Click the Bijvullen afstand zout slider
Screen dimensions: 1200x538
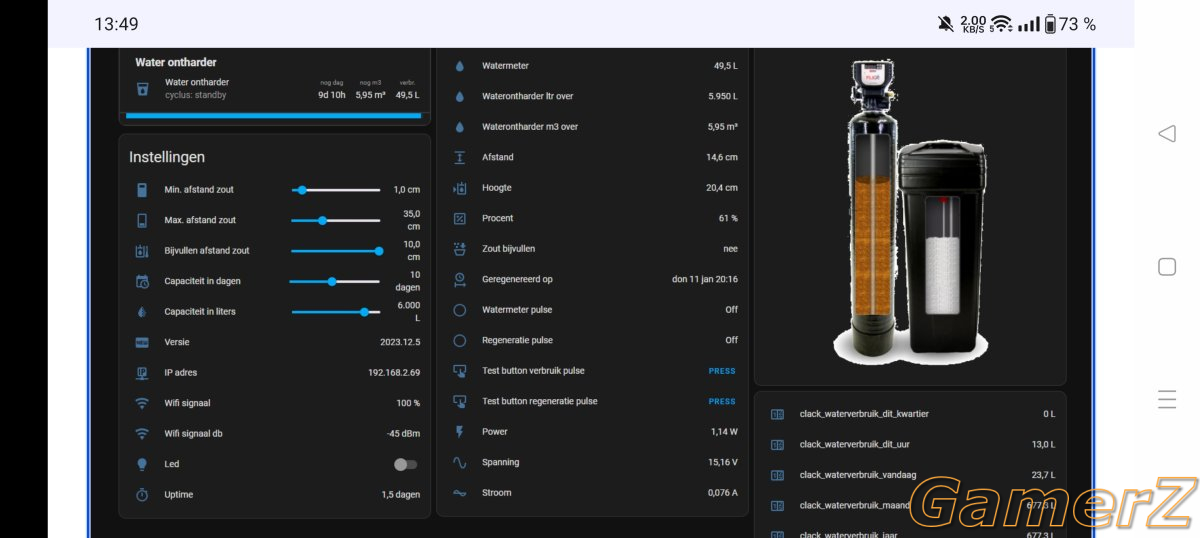[x=336, y=251]
